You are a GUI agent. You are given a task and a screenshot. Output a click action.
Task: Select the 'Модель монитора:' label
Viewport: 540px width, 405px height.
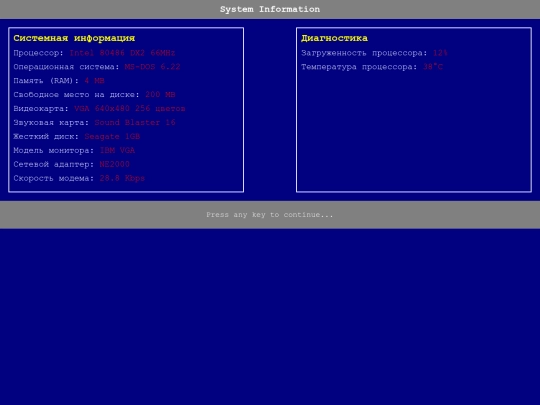(54, 150)
